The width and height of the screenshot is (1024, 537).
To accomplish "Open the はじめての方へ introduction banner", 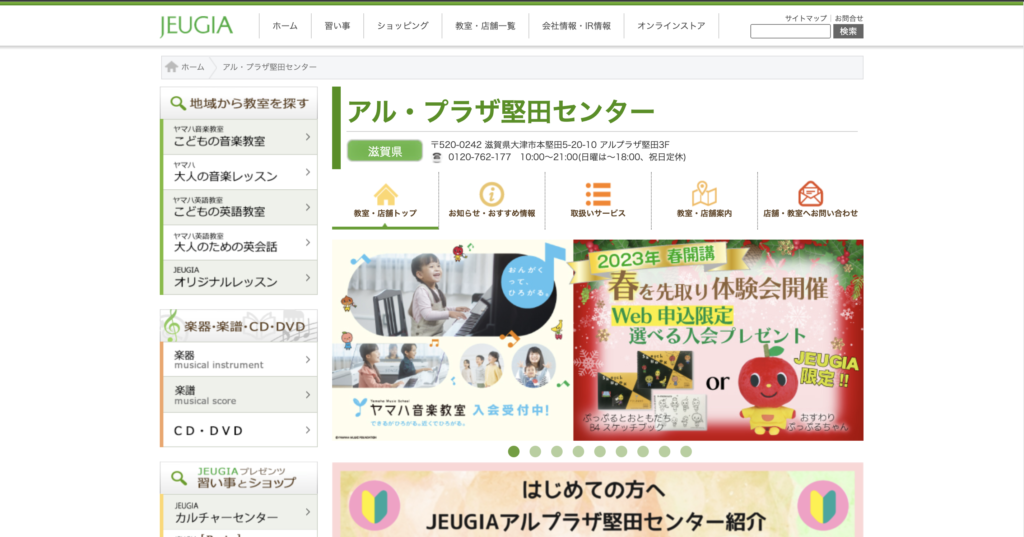I will click(598, 500).
